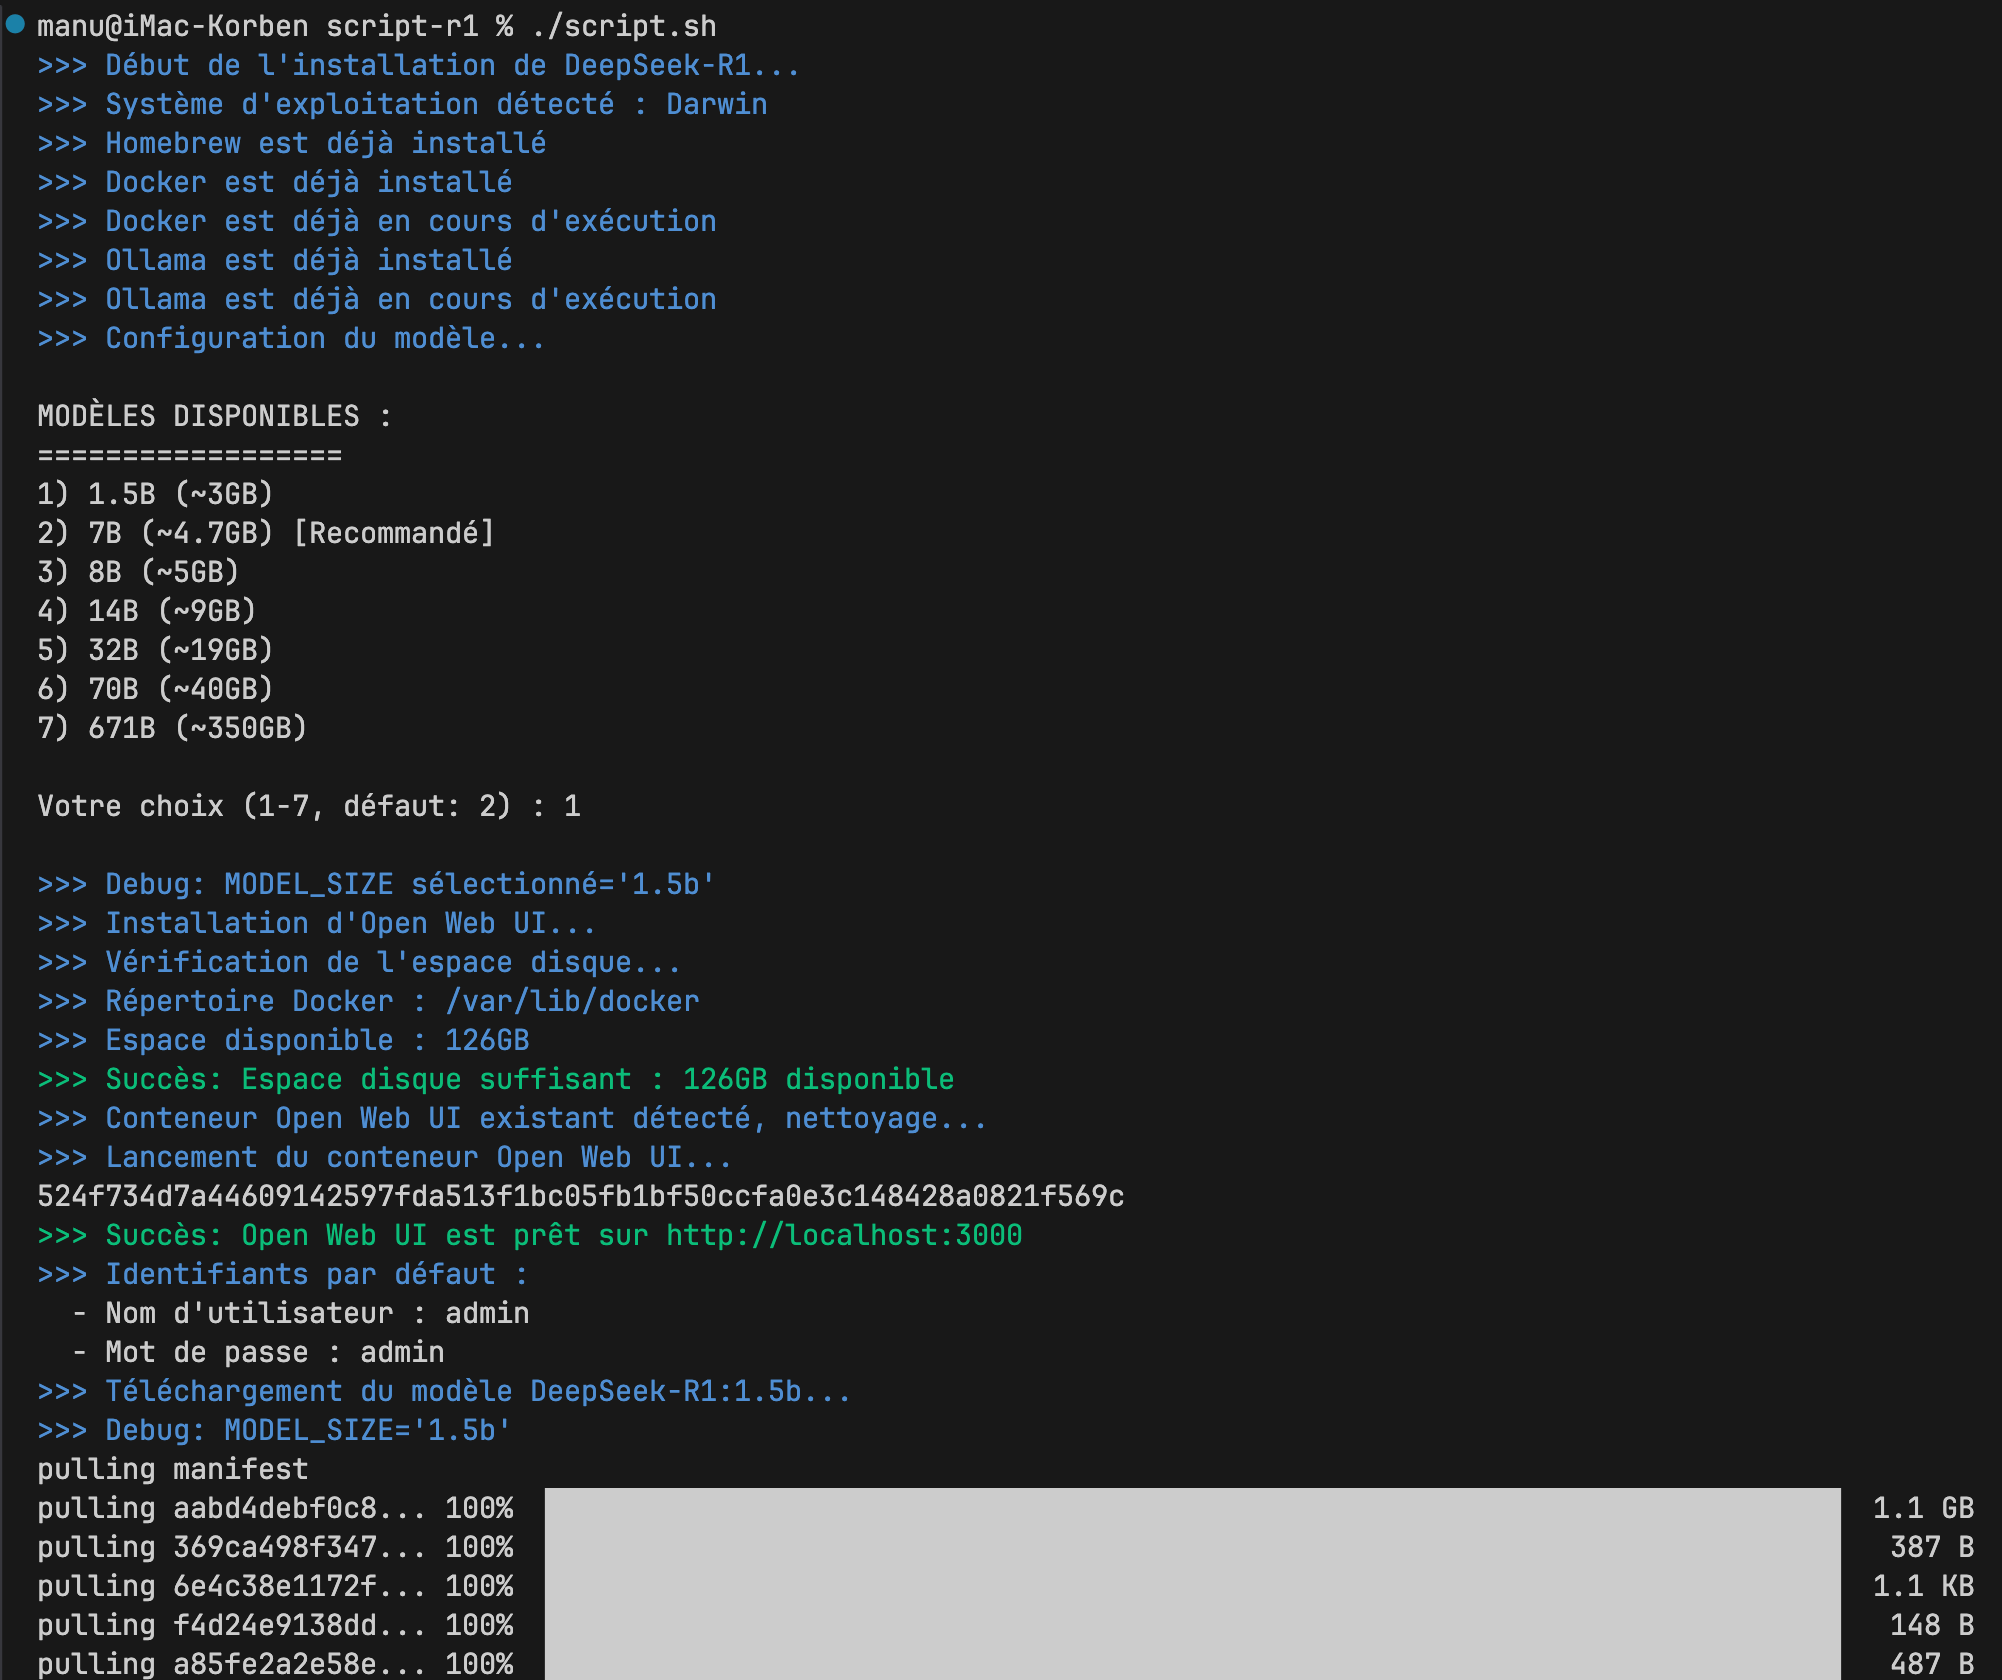Click the '148 B' download size

click(x=1932, y=1625)
